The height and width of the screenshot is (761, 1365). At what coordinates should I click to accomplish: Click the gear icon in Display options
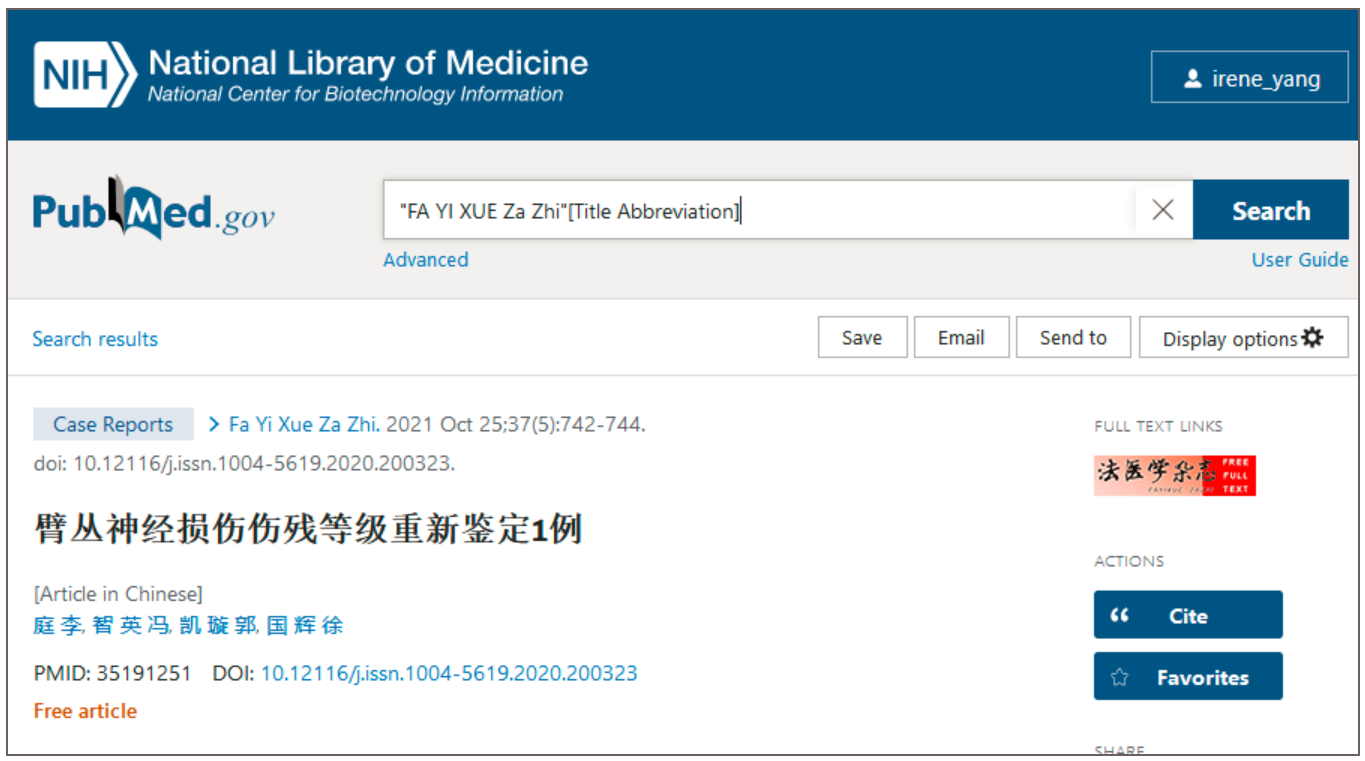(1312, 338)
